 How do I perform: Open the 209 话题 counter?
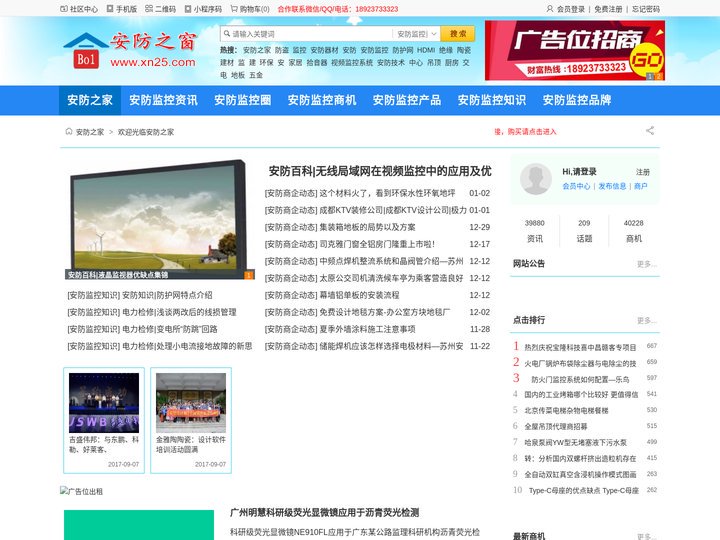[584, 231]
